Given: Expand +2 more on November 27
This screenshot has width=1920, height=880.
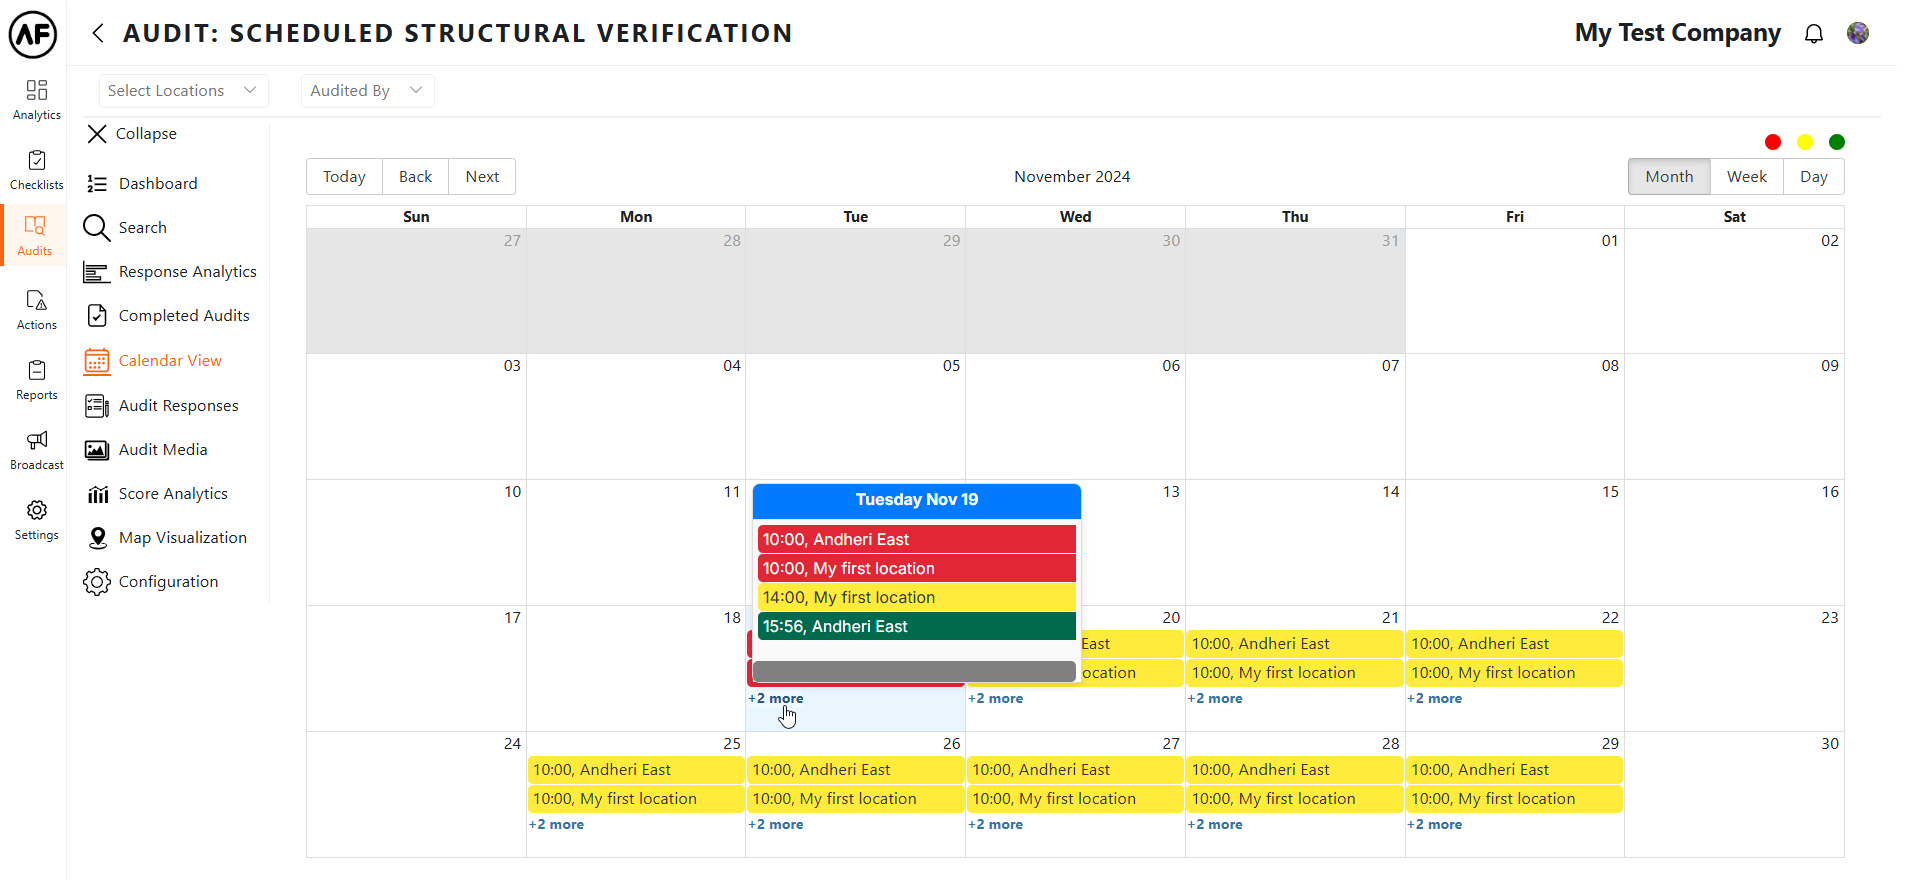Looking at the screenshot, I should tap(995, 825).
